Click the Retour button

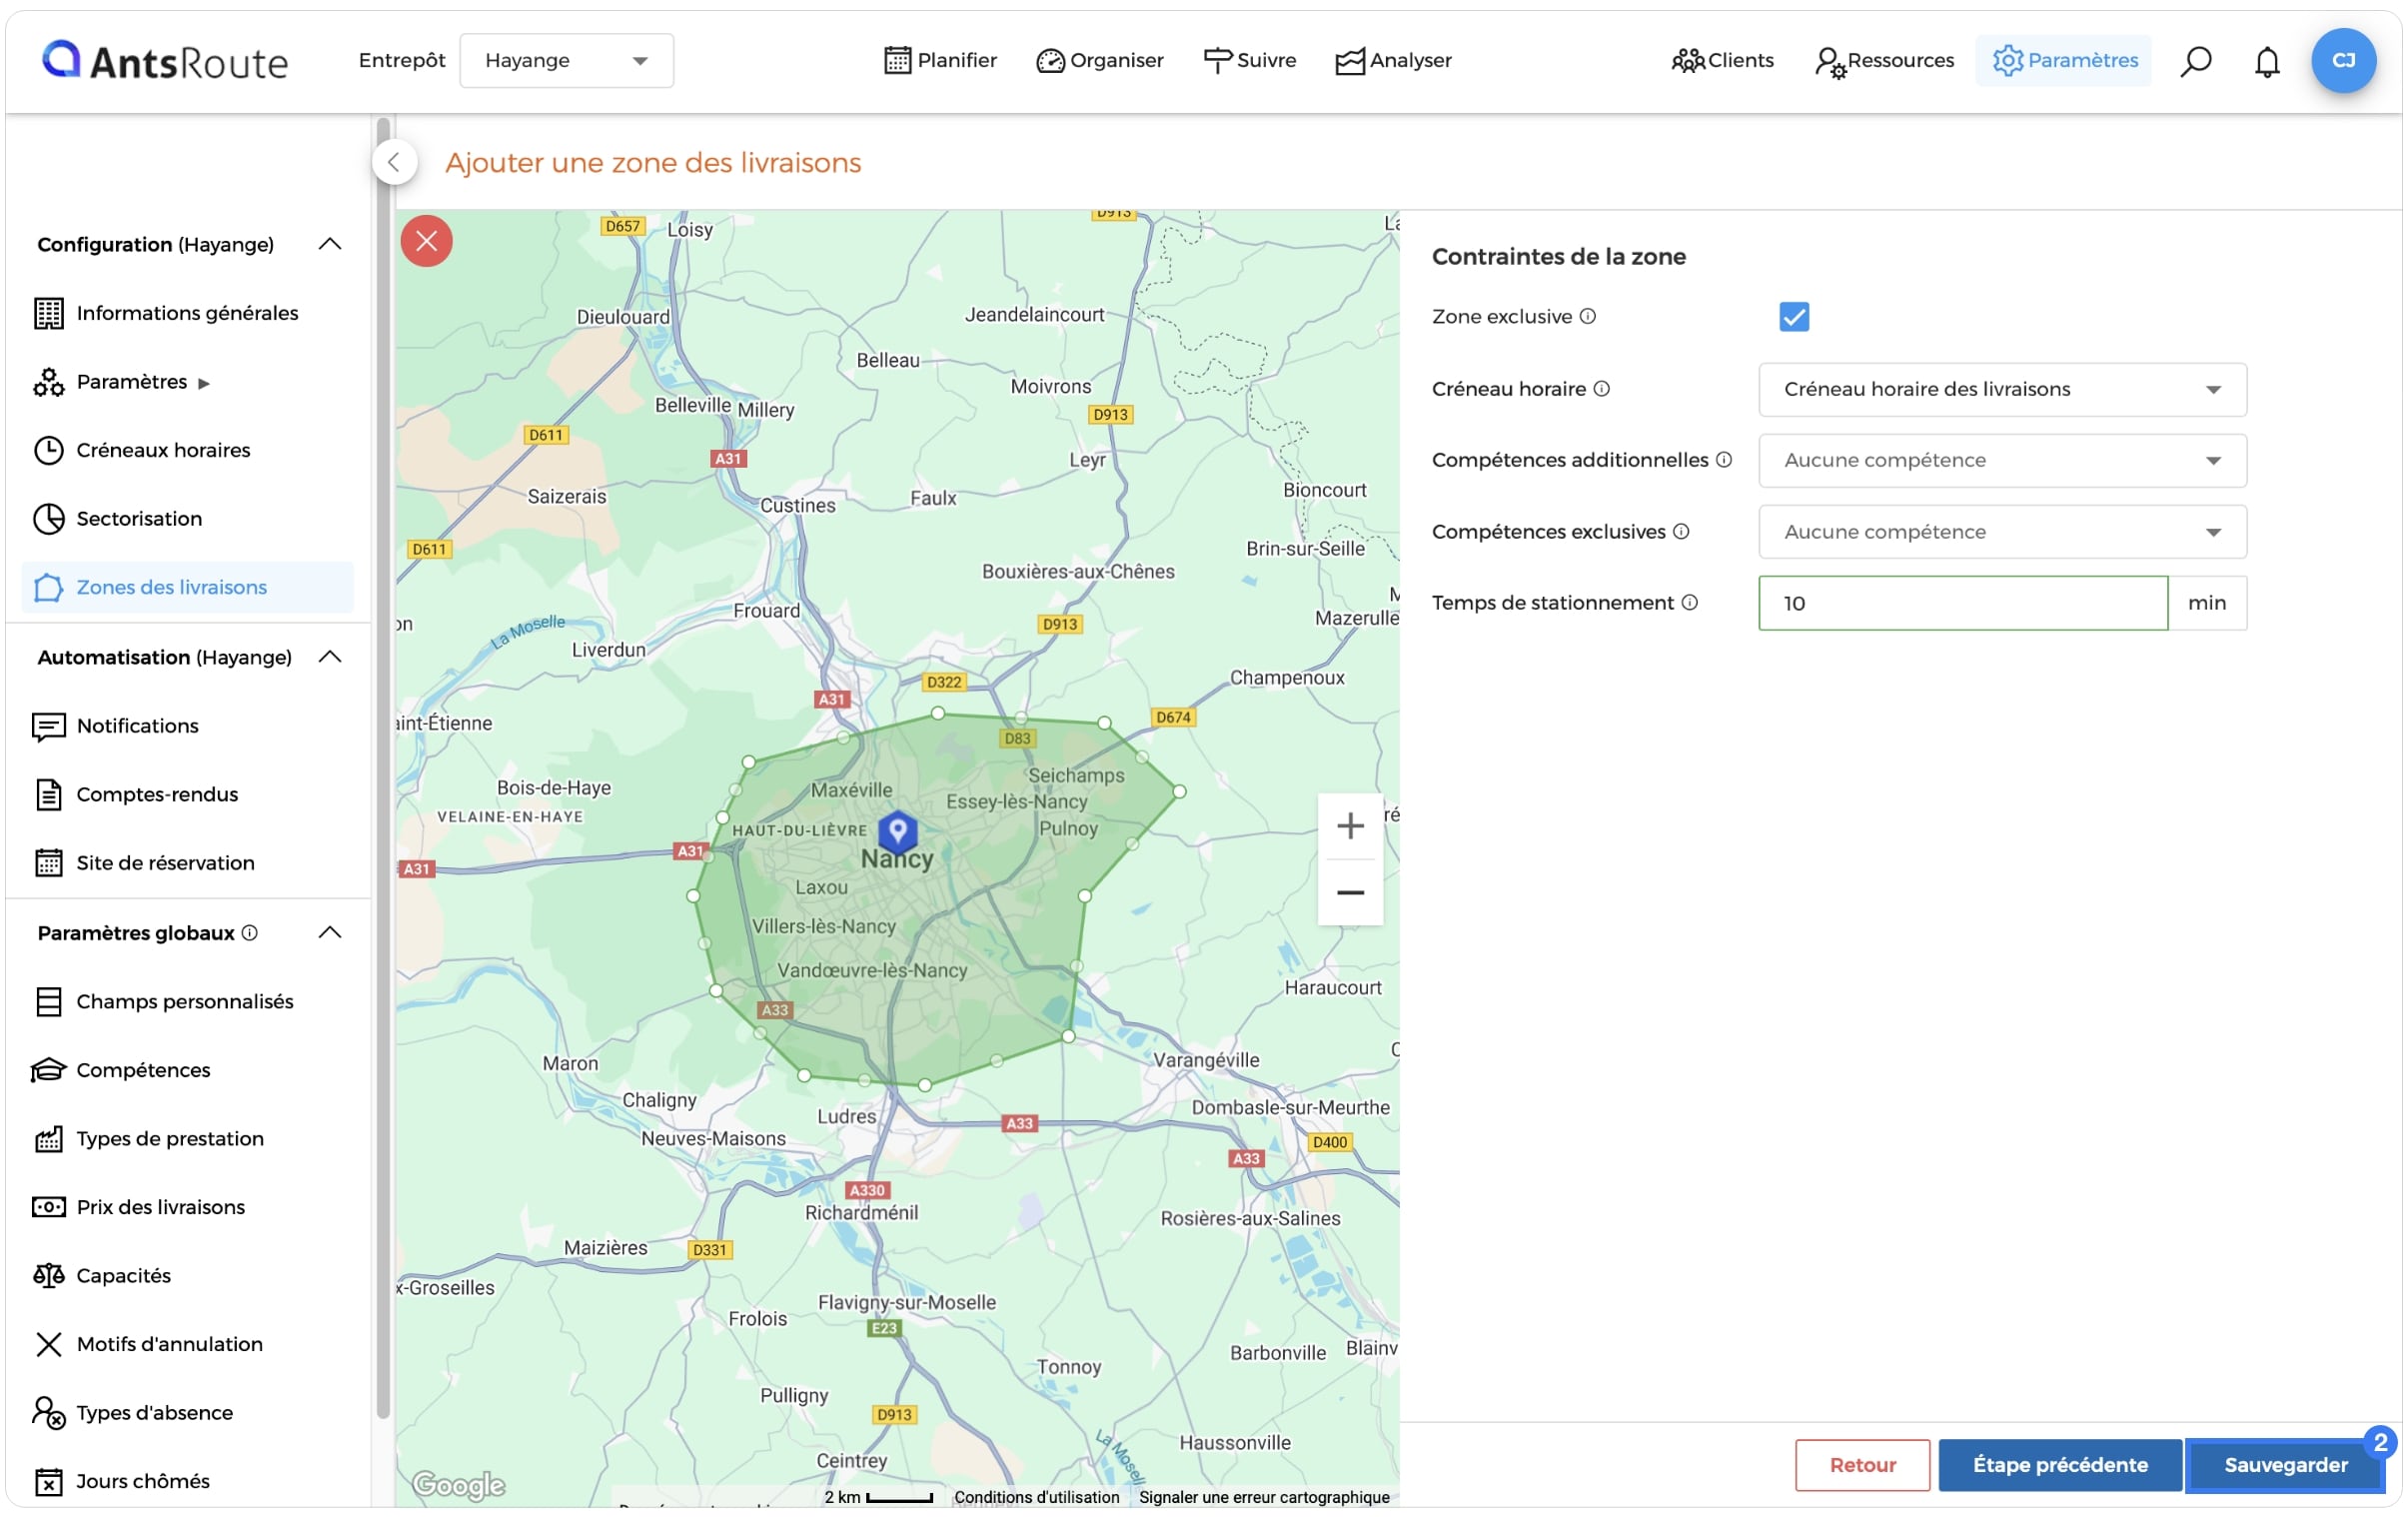[x=1863, y=1466]
